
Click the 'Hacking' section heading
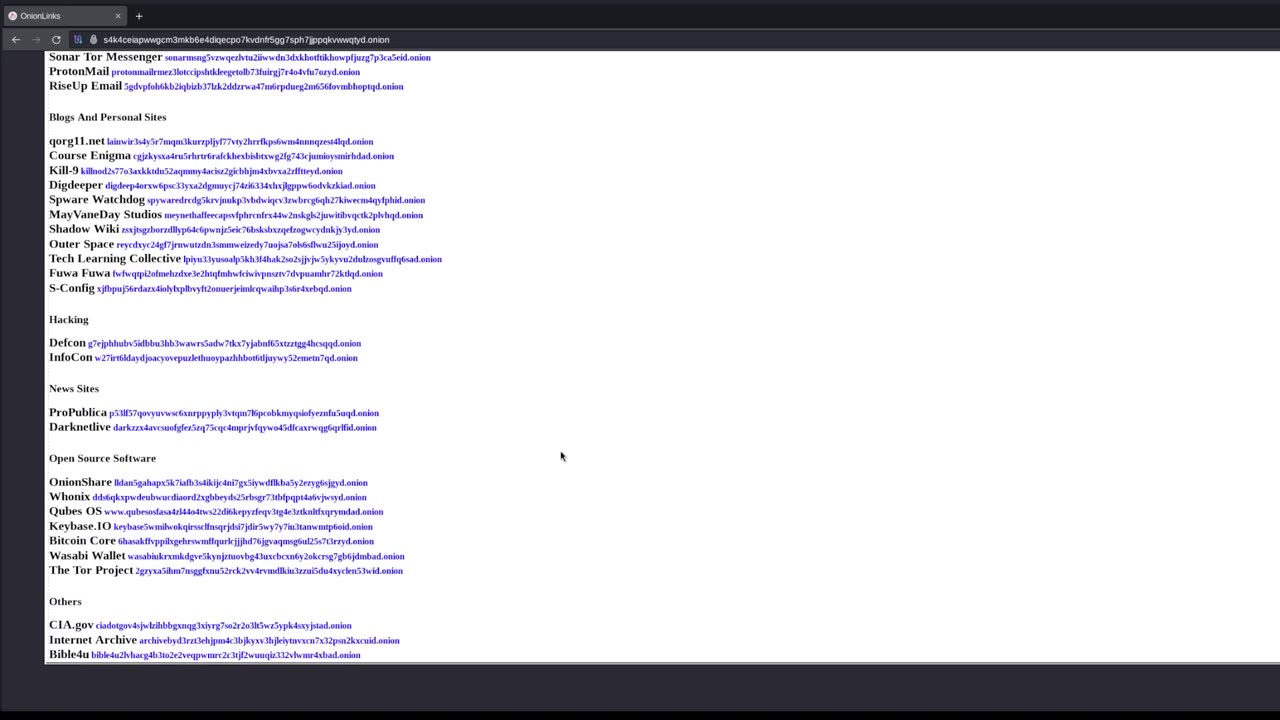69,320
